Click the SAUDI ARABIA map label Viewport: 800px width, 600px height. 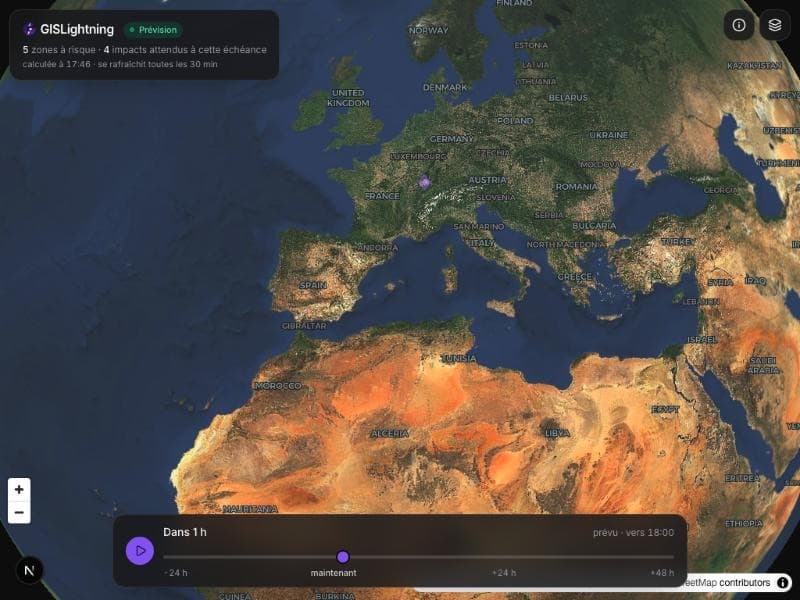pyautogui.click(x=763, y=365)
